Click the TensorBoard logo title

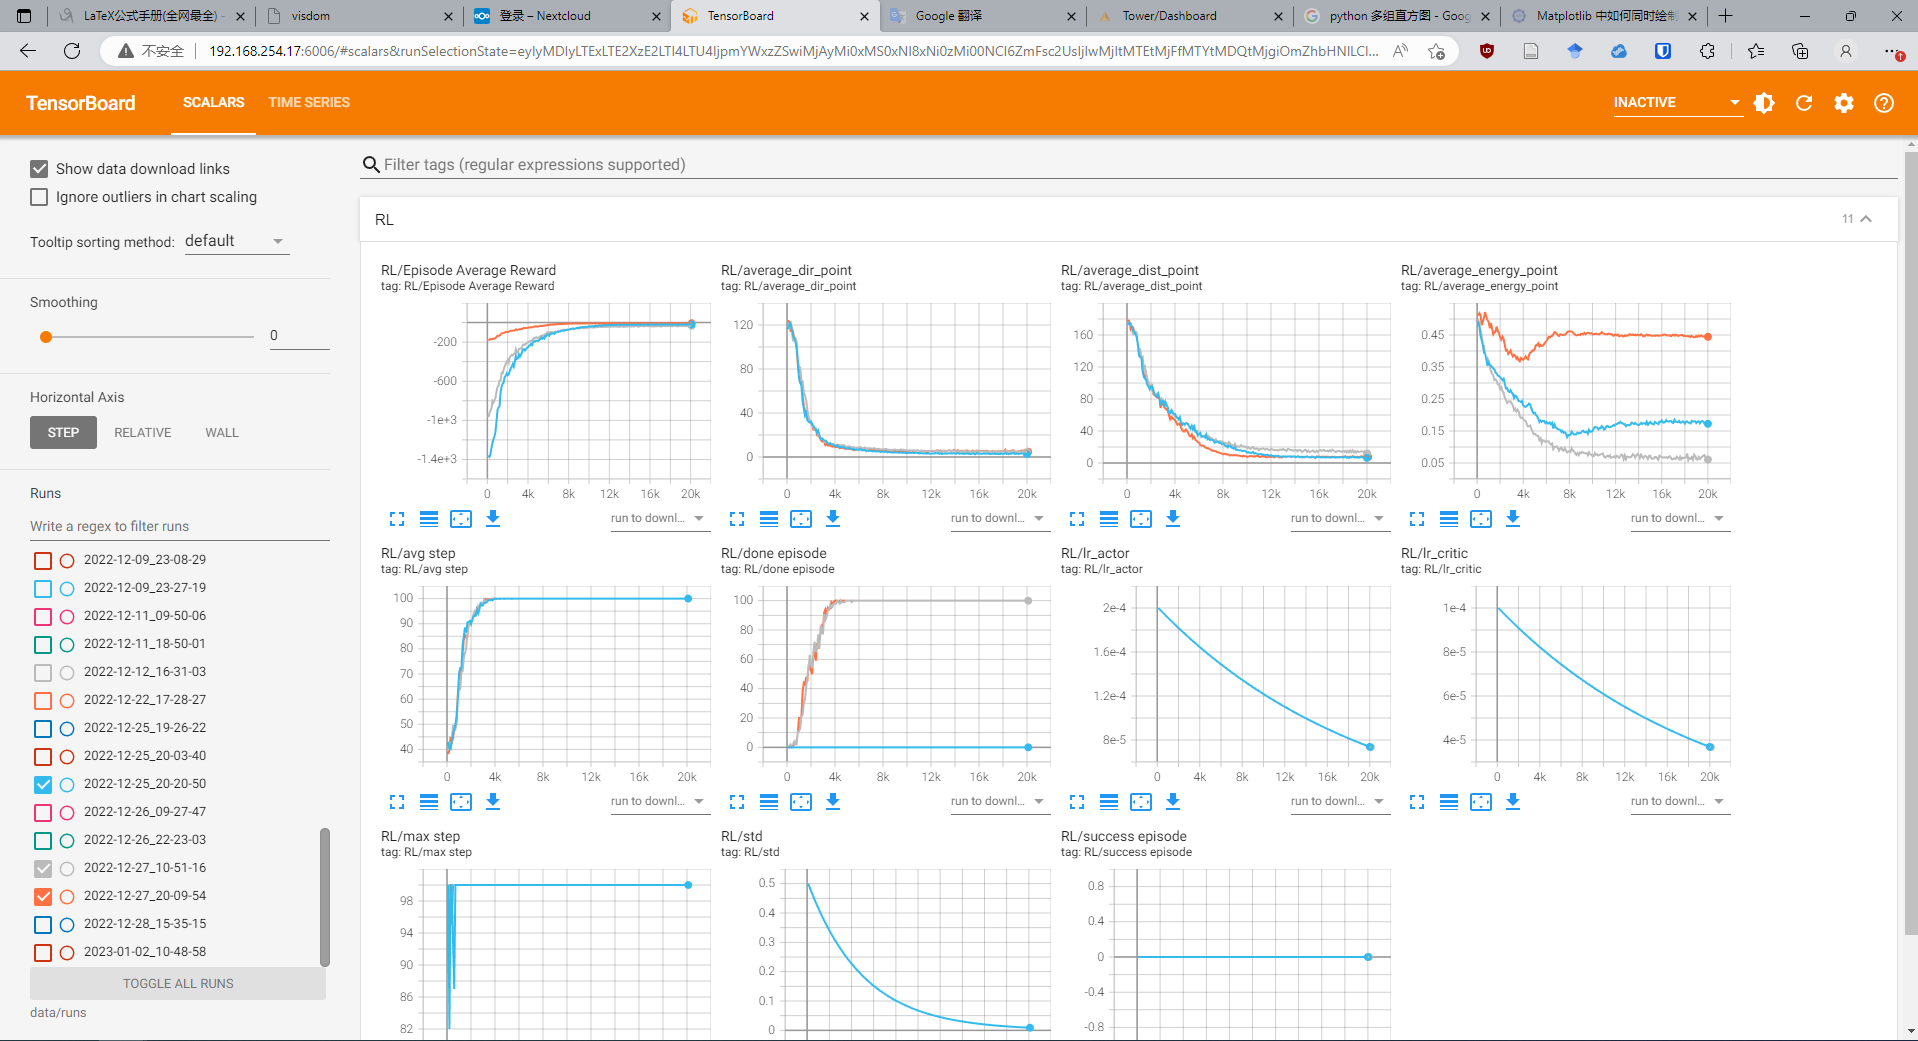click(80, 103)
